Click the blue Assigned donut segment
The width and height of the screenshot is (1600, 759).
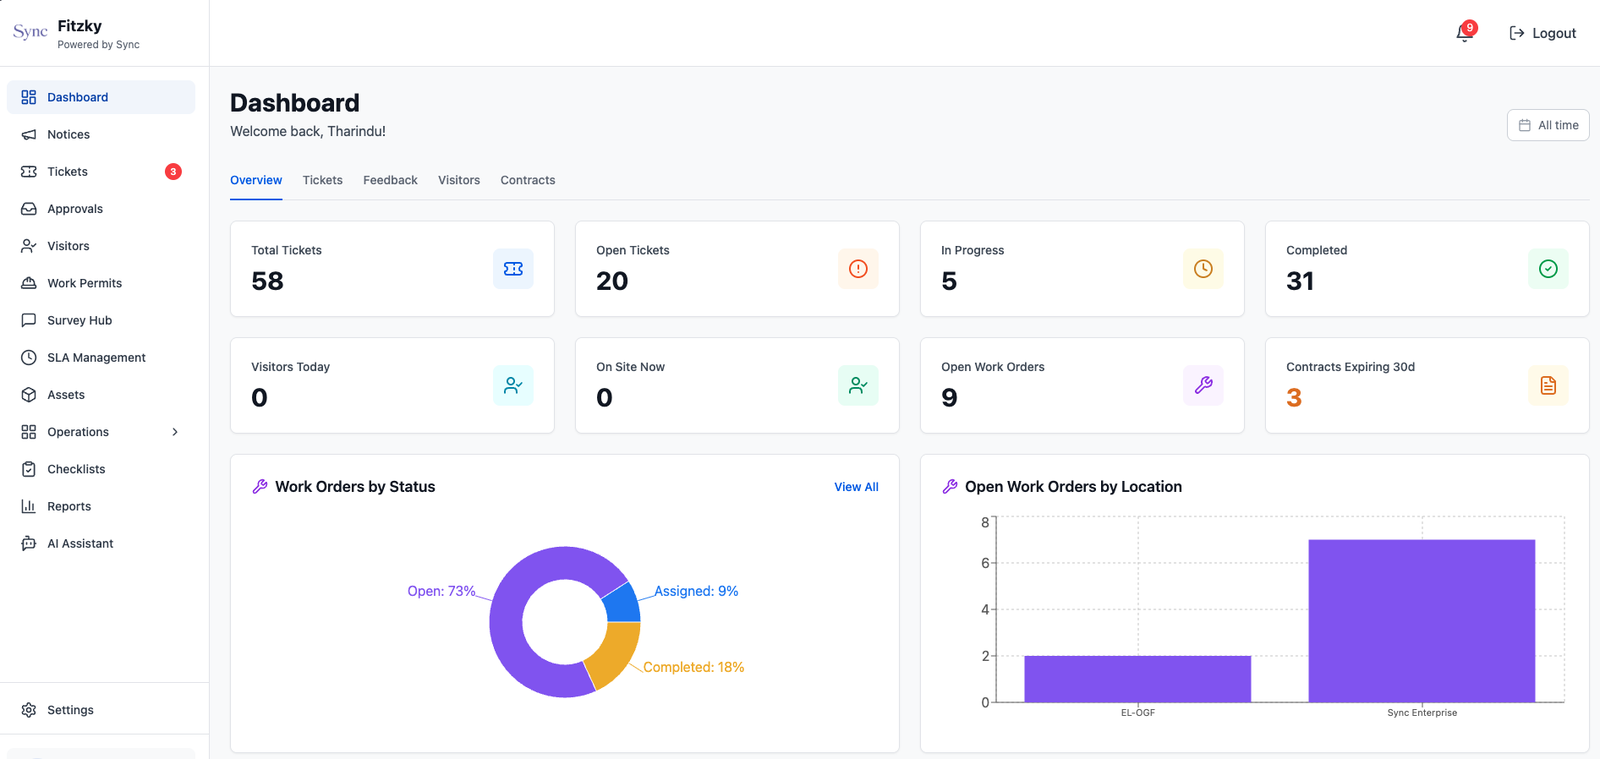(x=622, y=604)
